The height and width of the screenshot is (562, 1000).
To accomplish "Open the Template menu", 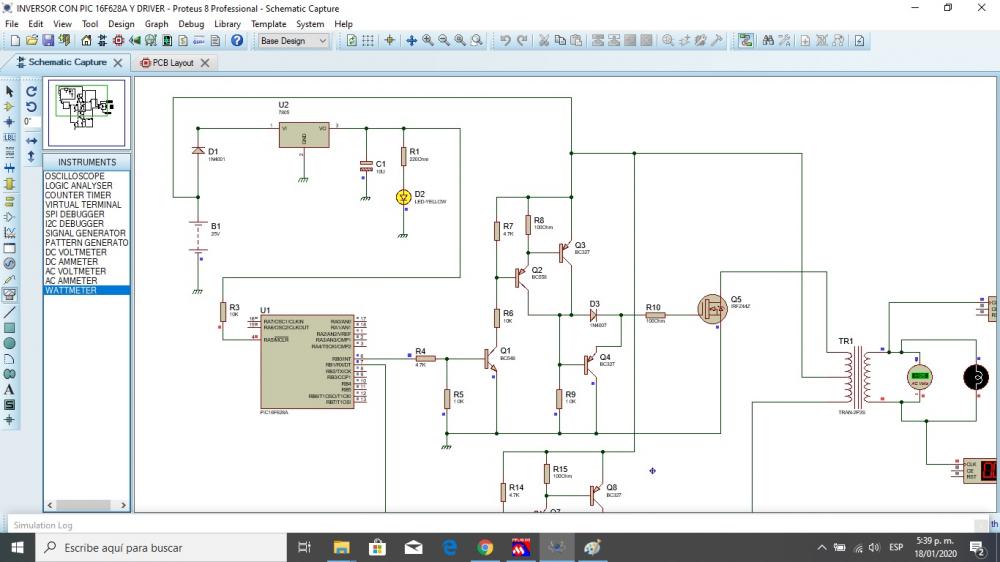I will [x=268, y=24].
